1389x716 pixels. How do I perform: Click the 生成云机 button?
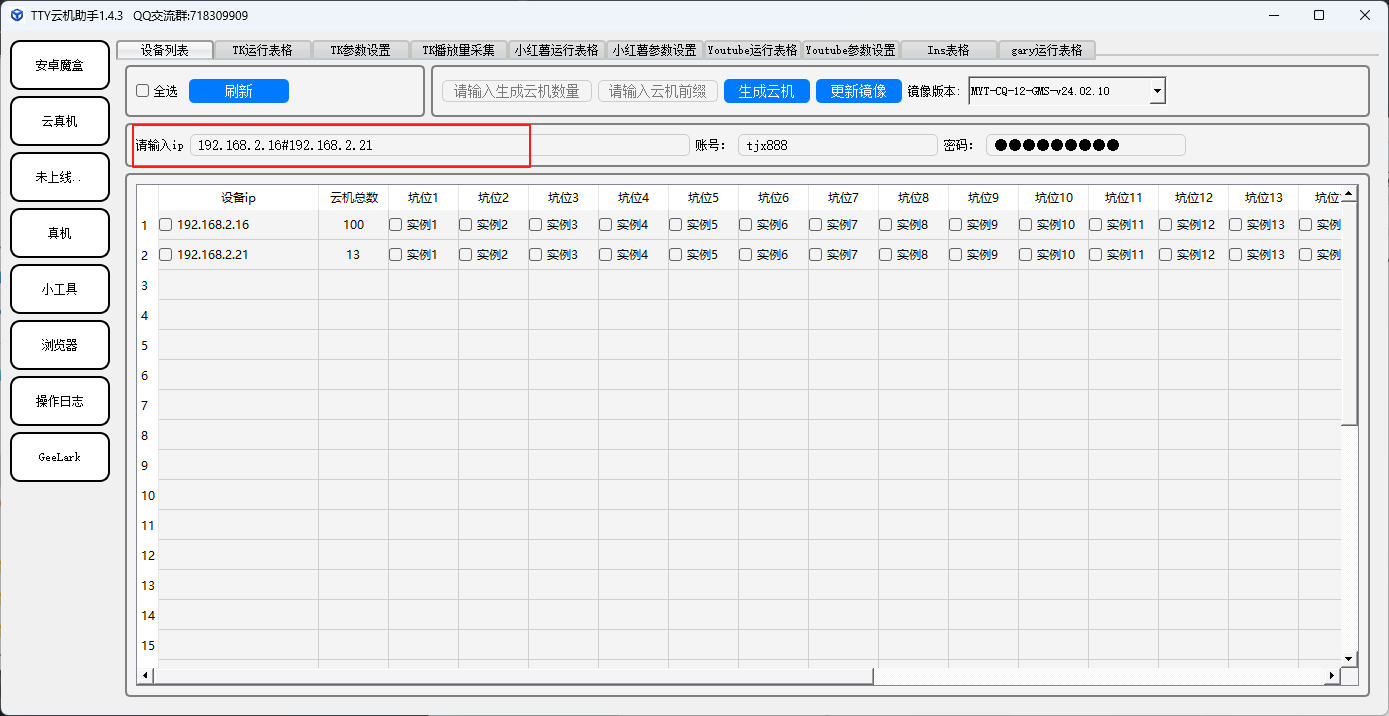766,91
